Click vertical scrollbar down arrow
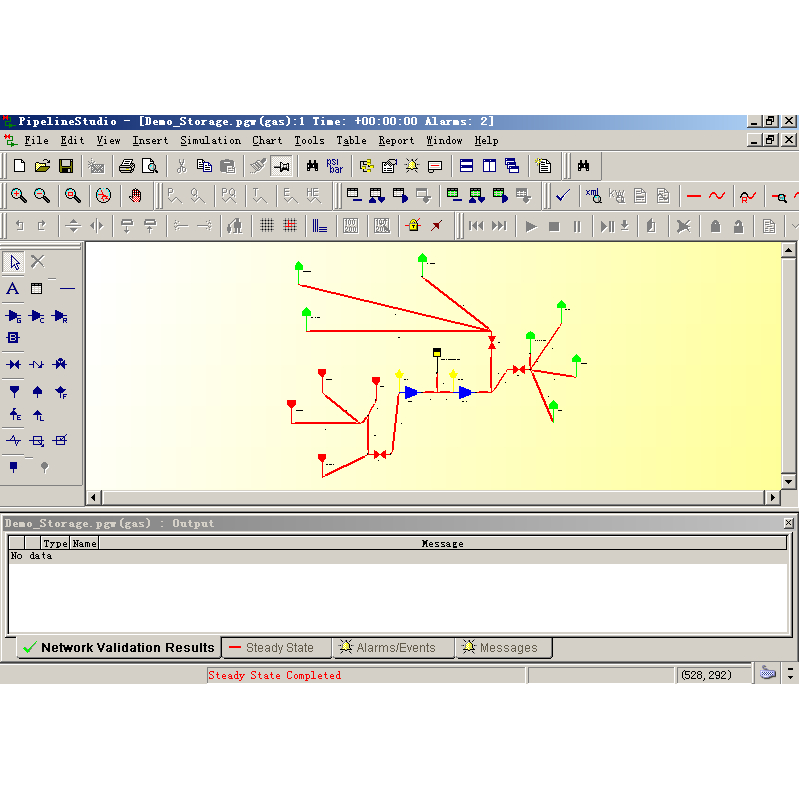 [x=788, y=482]
